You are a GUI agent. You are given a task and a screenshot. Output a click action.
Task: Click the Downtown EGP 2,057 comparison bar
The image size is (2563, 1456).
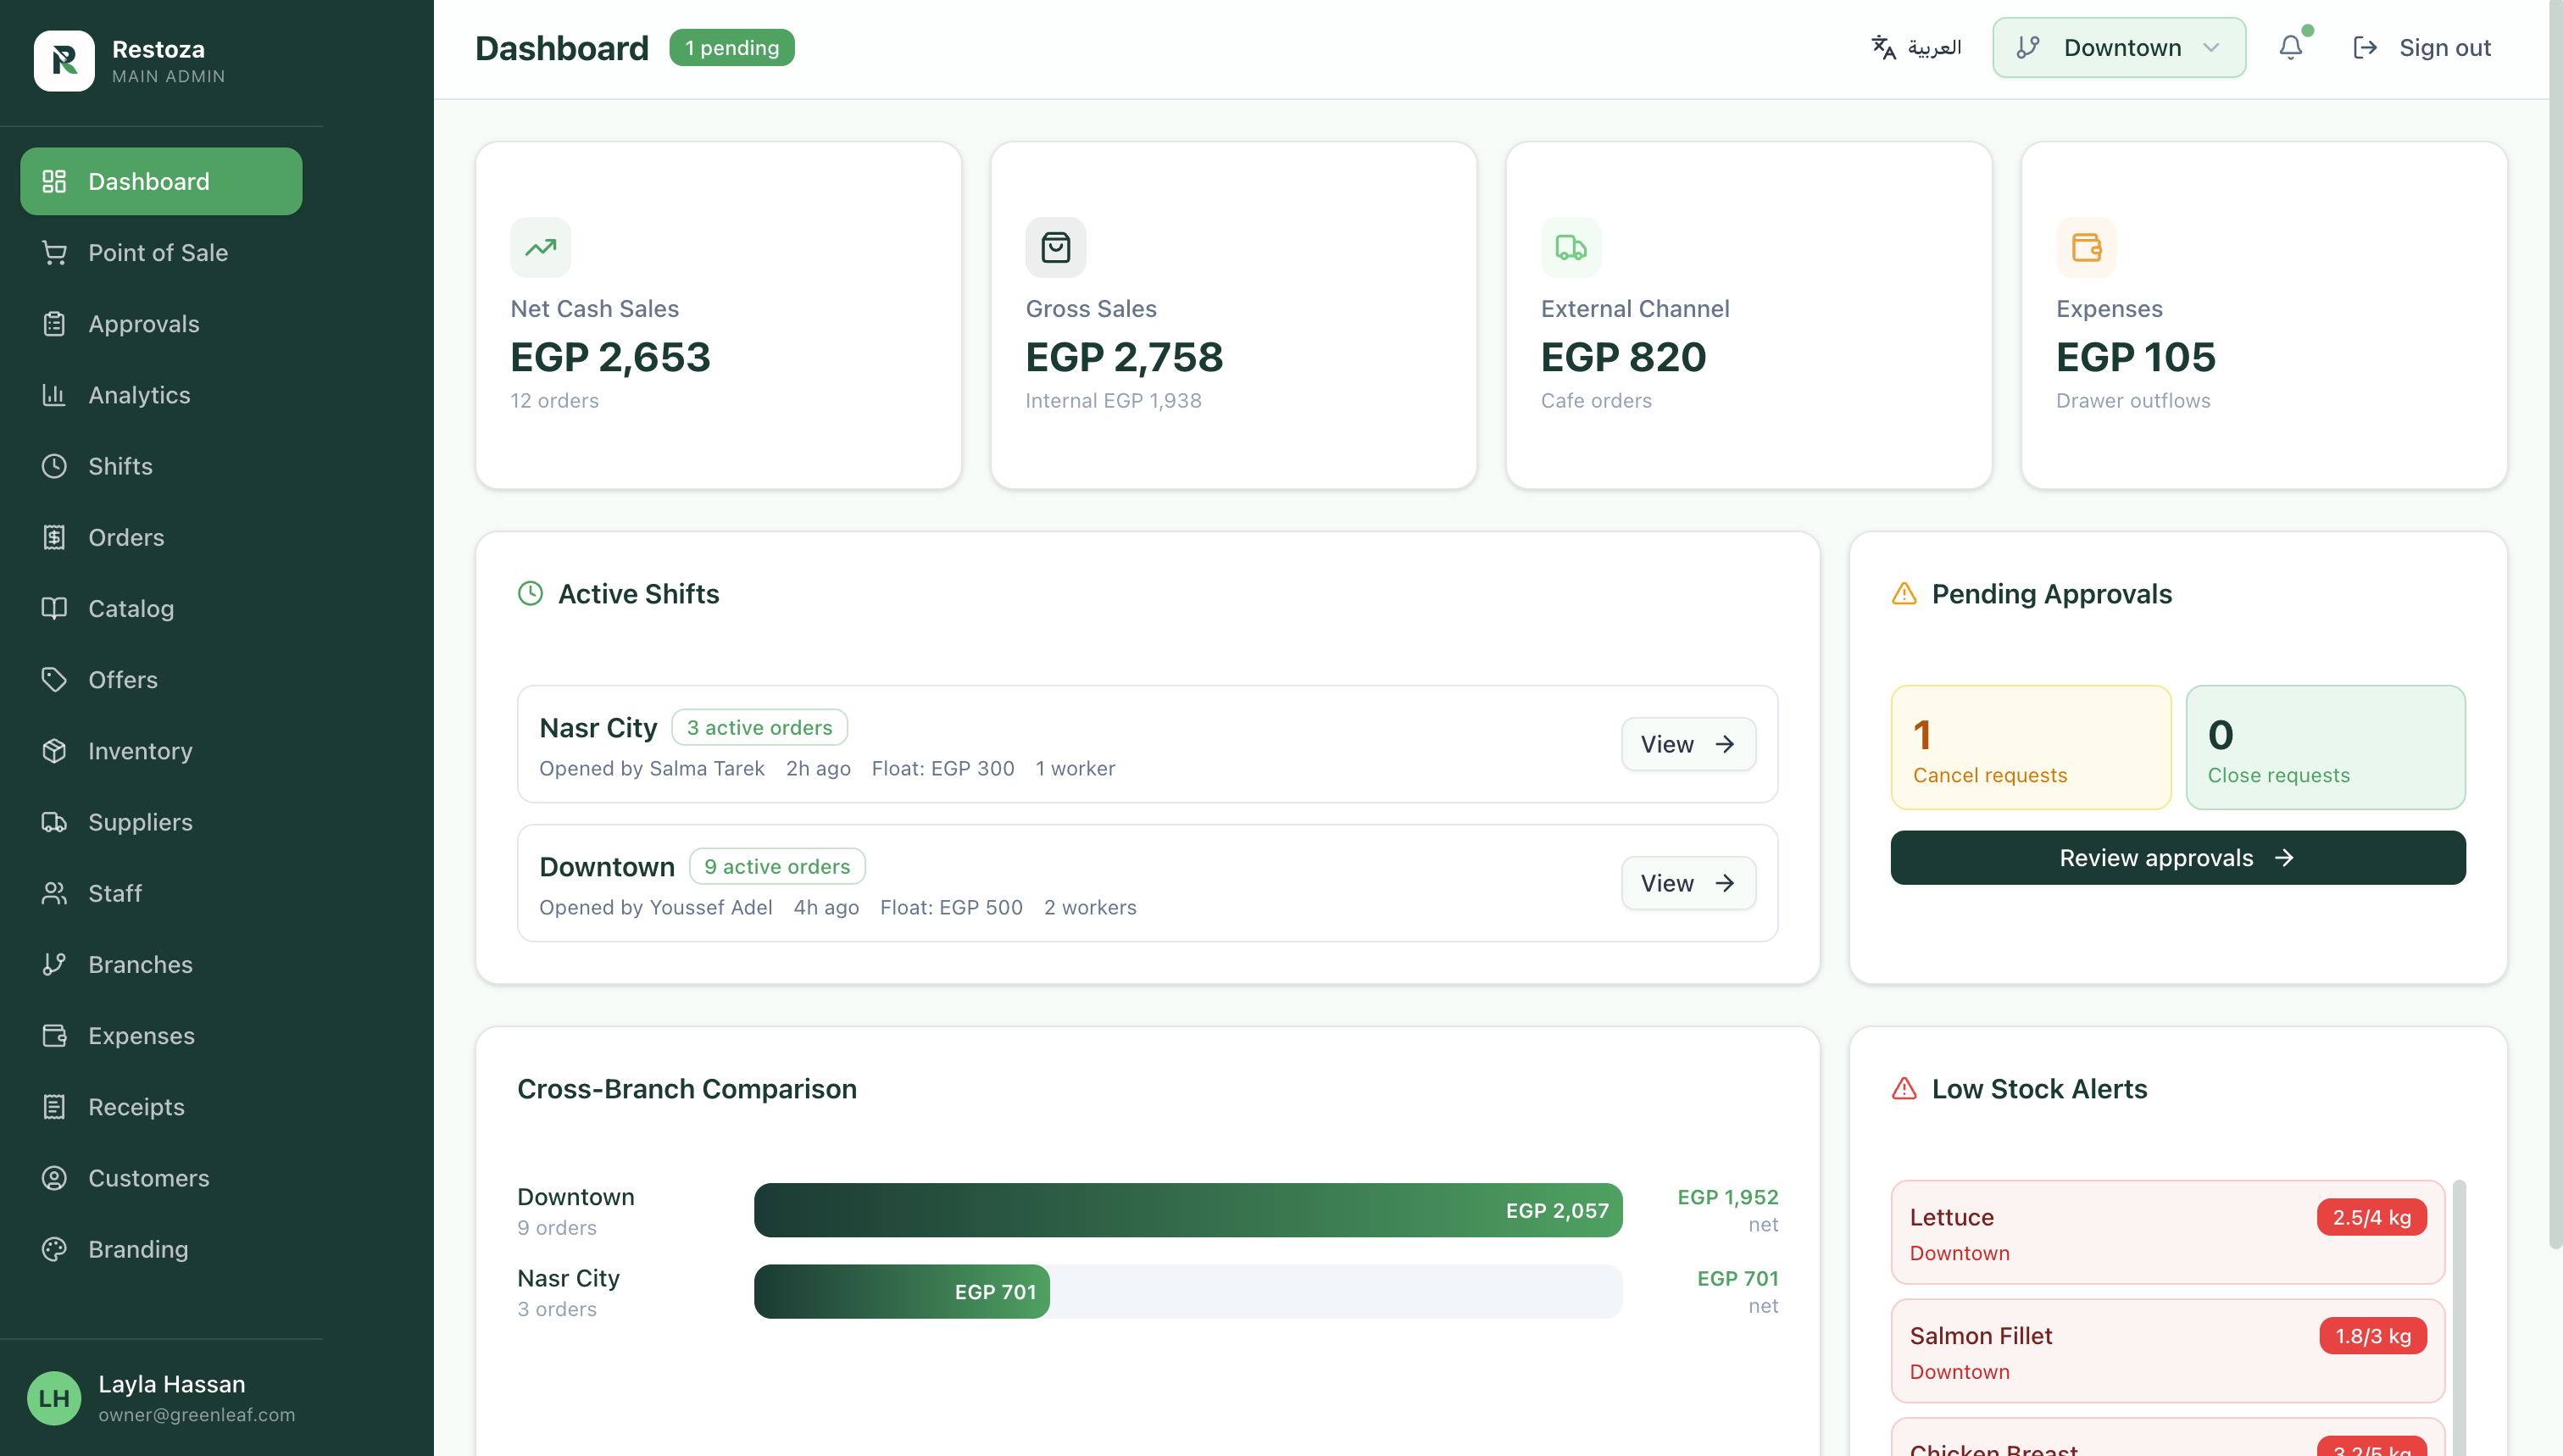[1188, 1210]
